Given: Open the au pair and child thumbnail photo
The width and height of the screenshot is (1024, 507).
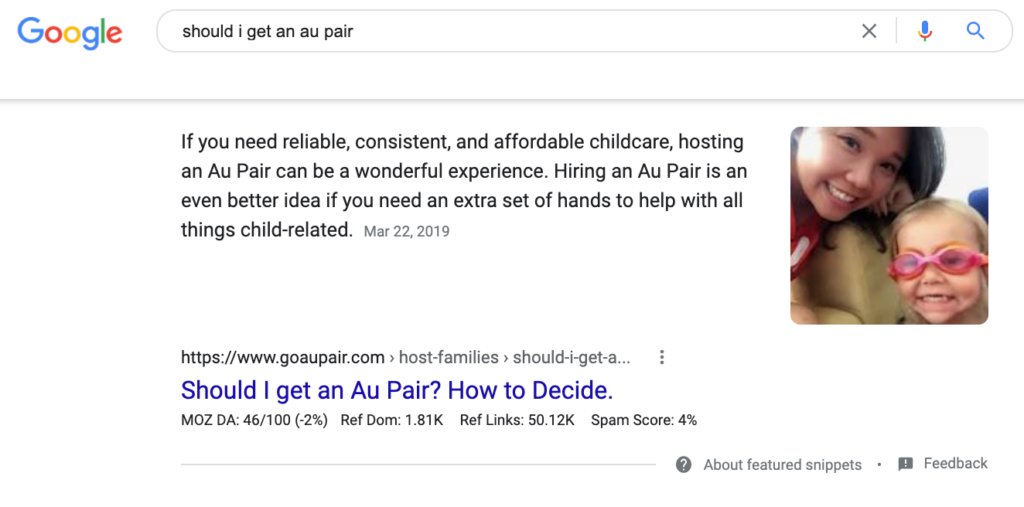Looking at the screenshot, I should click(x=889, y=225).
